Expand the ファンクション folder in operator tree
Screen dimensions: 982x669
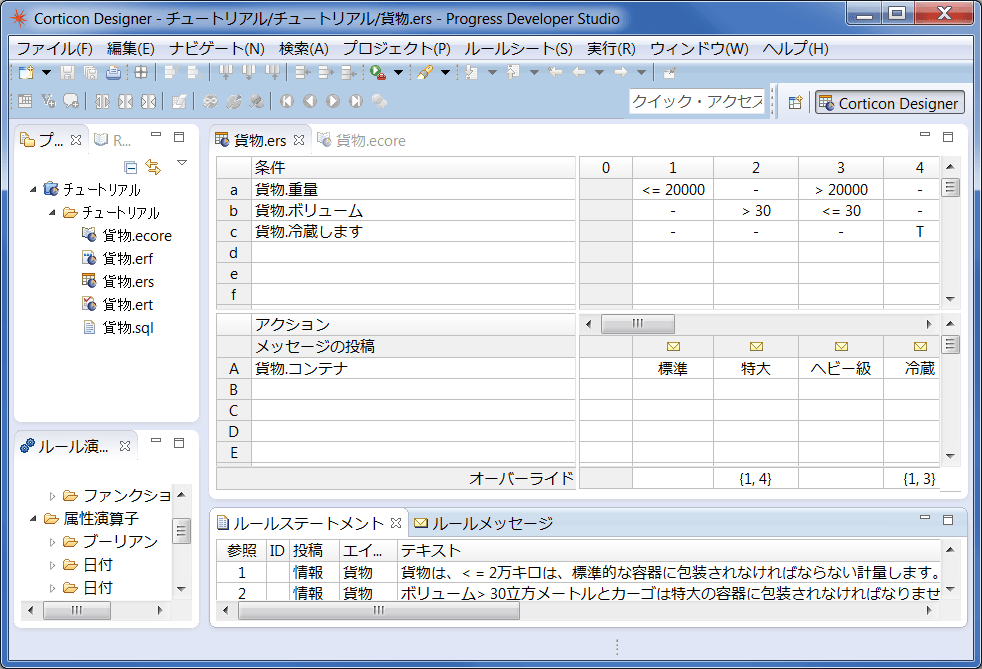click(x=54, y=496)
